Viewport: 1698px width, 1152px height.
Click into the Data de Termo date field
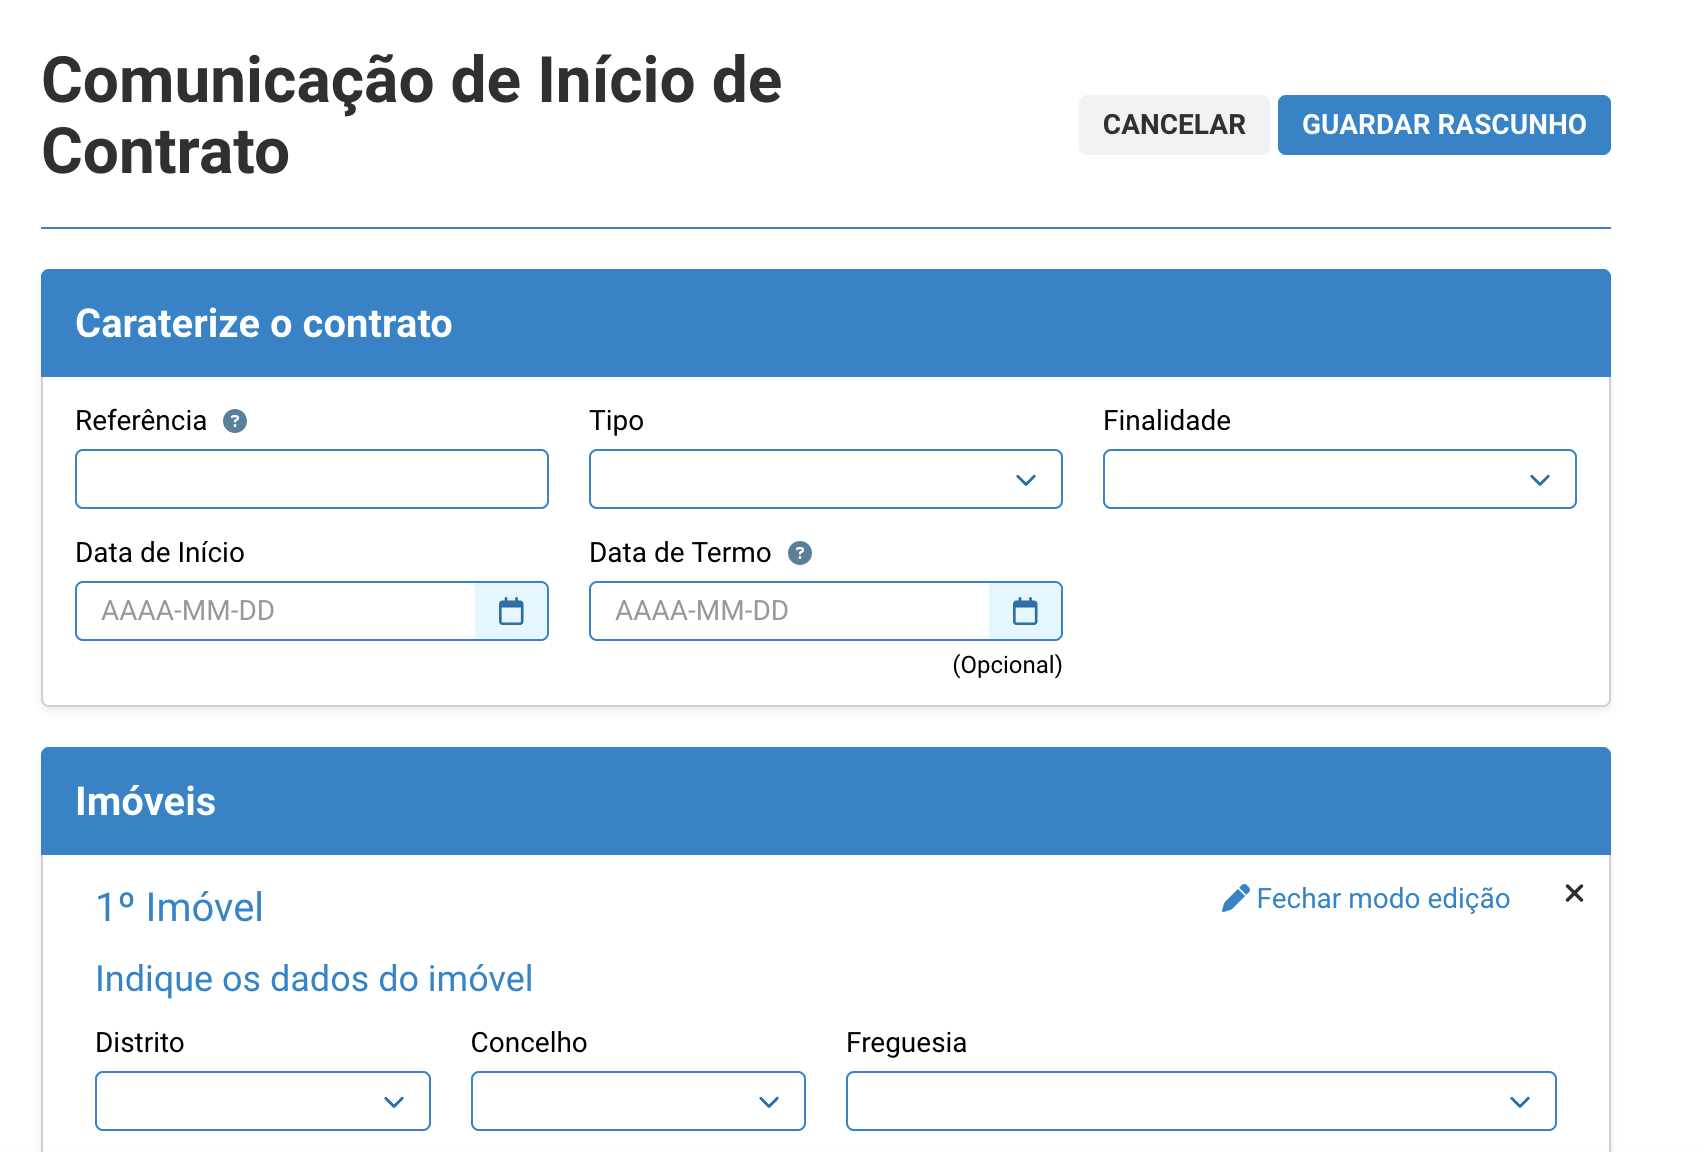pyautogui.click(x=790, y=611)
